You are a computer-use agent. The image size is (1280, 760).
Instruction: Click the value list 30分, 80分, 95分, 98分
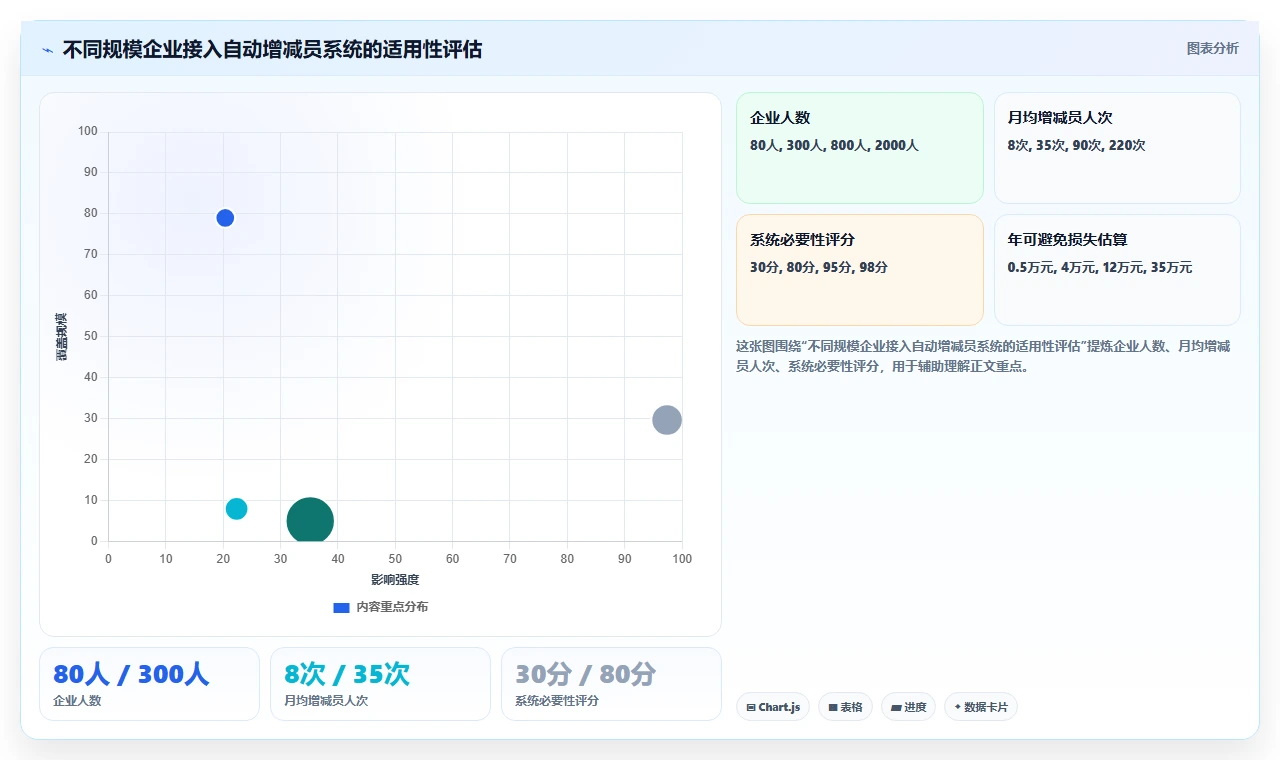819,267
